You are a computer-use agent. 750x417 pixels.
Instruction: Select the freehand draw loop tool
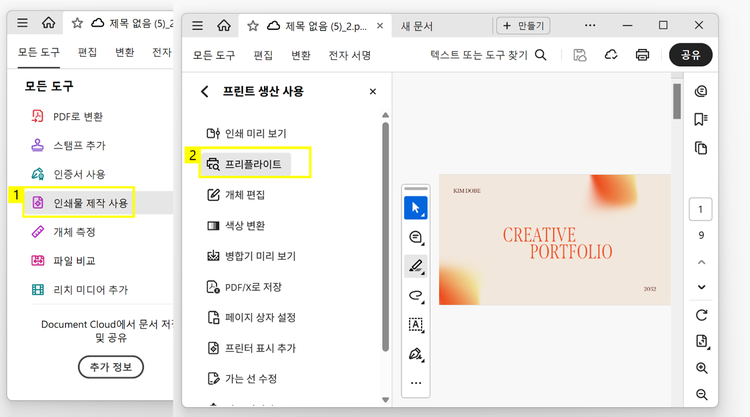[x=416, y=296]
